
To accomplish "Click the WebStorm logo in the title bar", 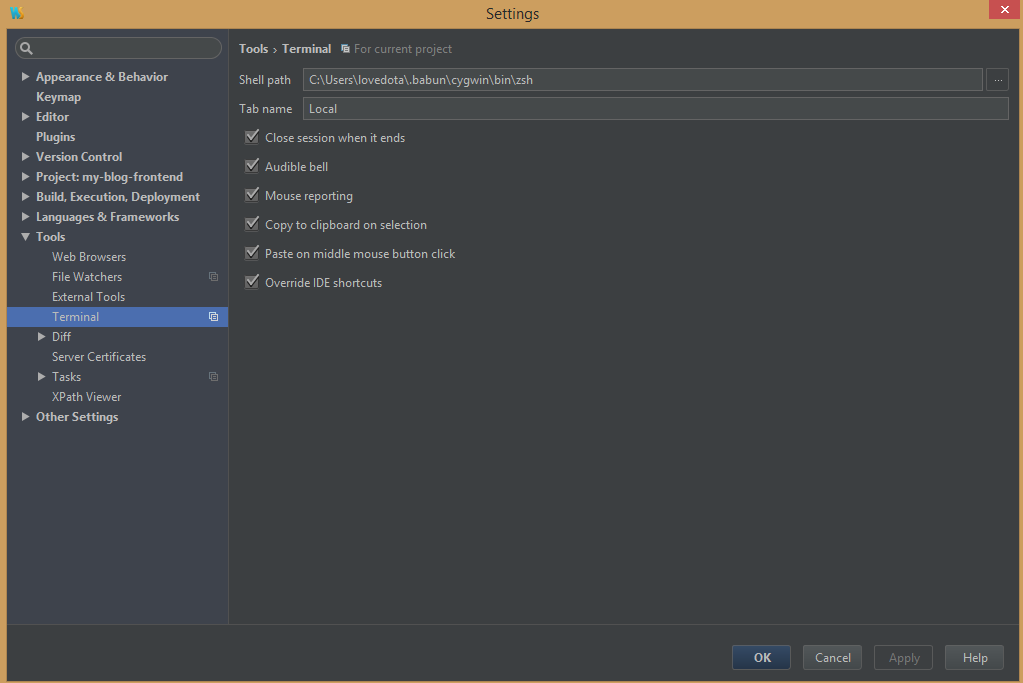I will click(15, 13).
